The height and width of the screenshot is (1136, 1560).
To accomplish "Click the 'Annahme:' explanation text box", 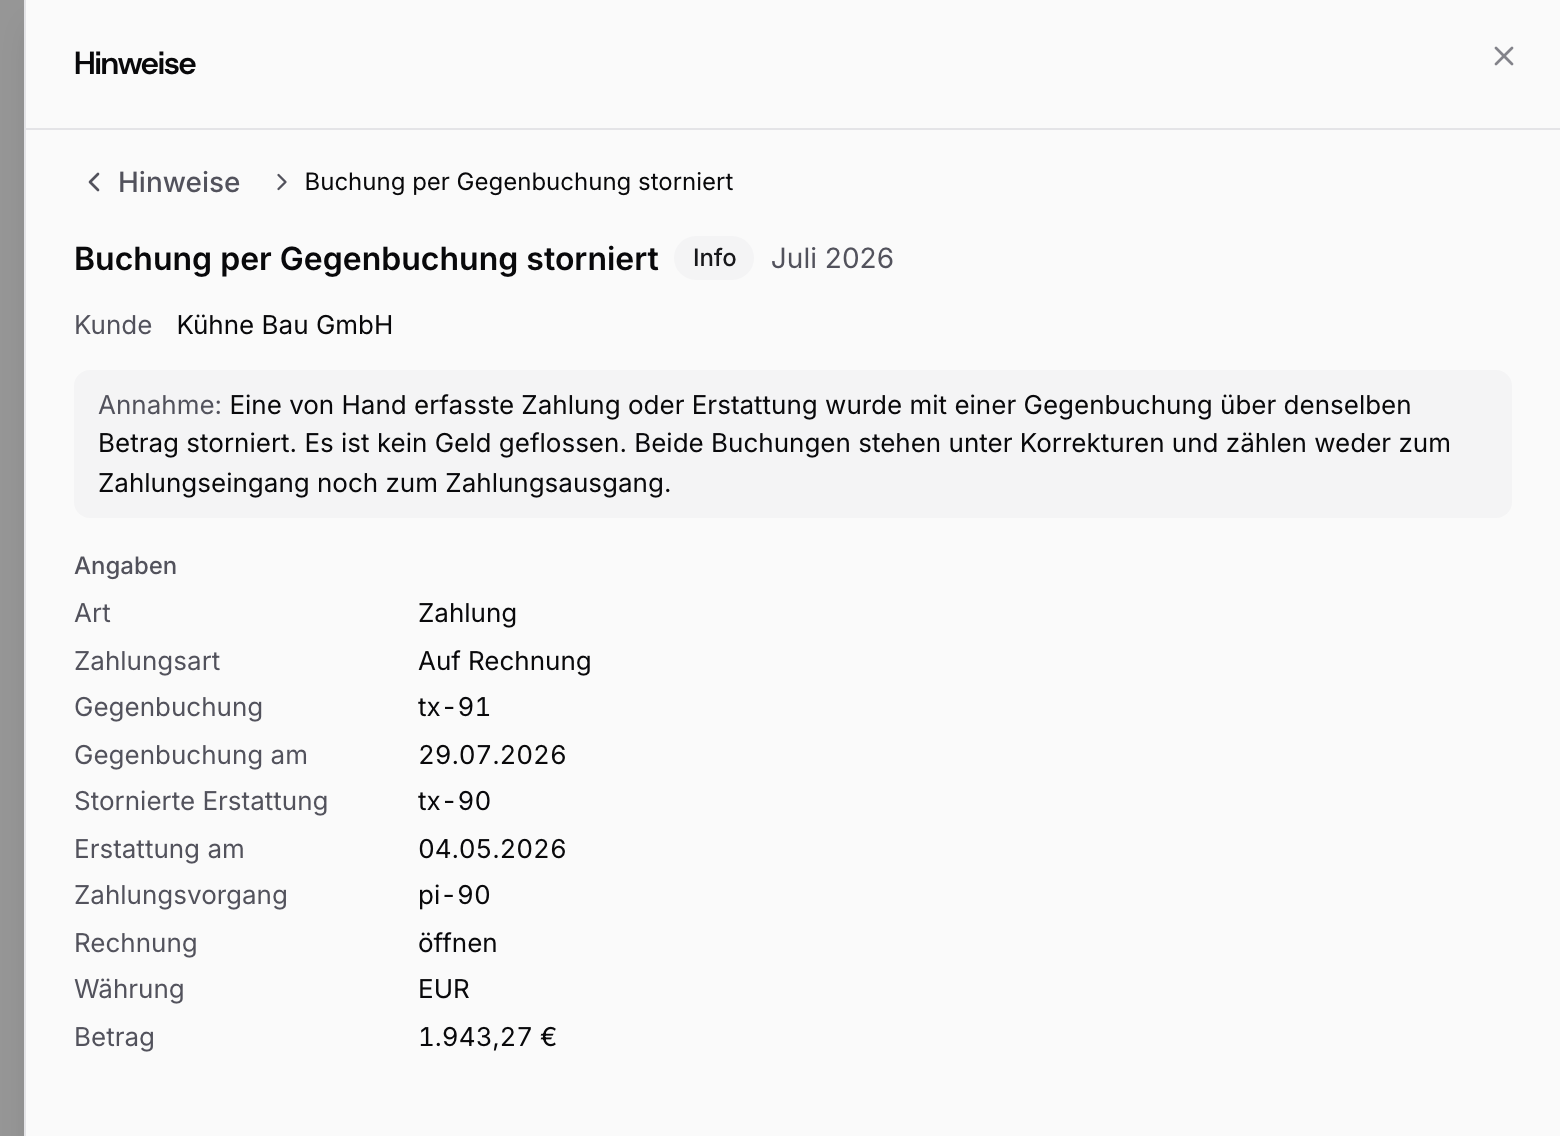I will (x=793, y=444).
